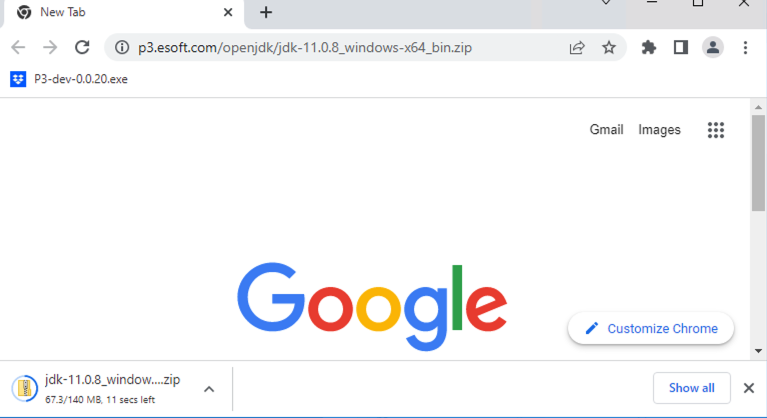Viewport: 767px width, 418px height.
Task: Click the forward navigation arrow
Action: tap(50, 47)
